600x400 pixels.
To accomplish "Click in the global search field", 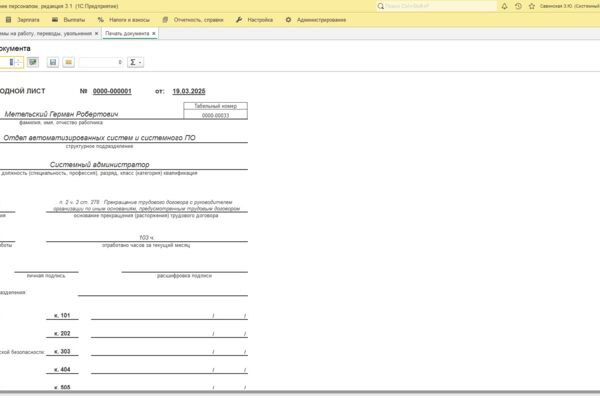I will tap(440, 6).
